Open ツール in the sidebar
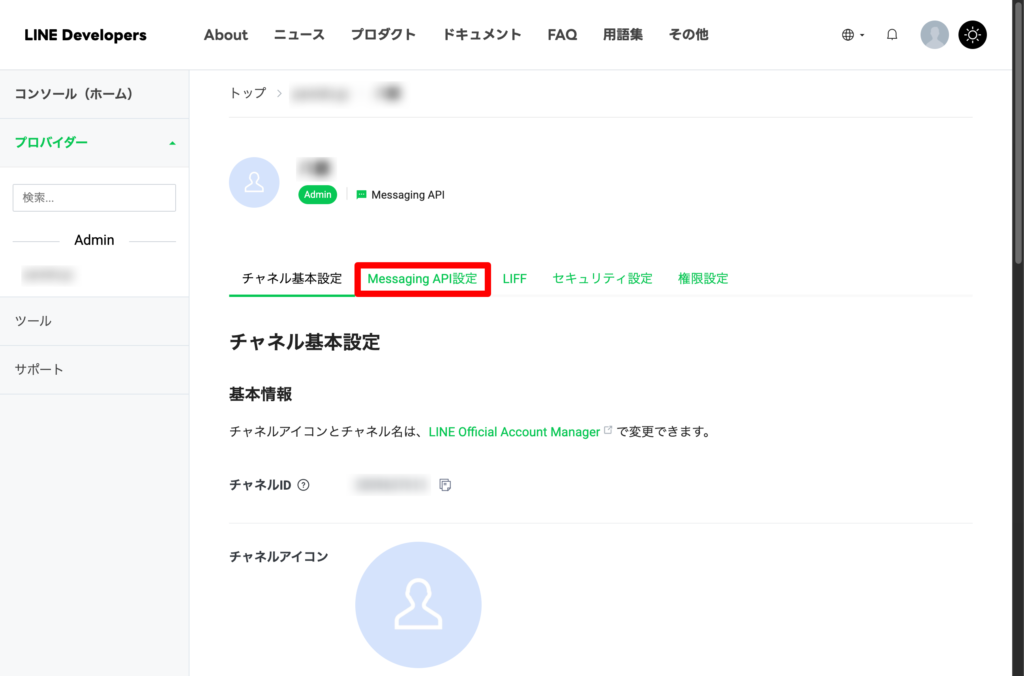This screenshot has width=1024, height=676. [33, 321]
